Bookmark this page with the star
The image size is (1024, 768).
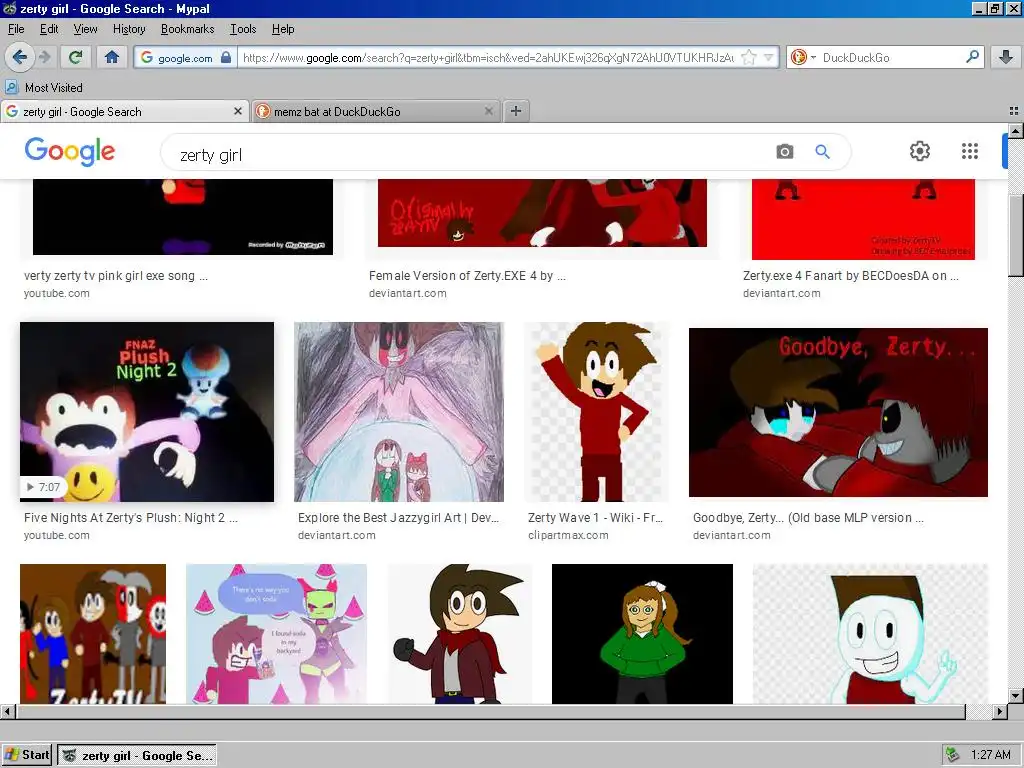tap(749, 57)
